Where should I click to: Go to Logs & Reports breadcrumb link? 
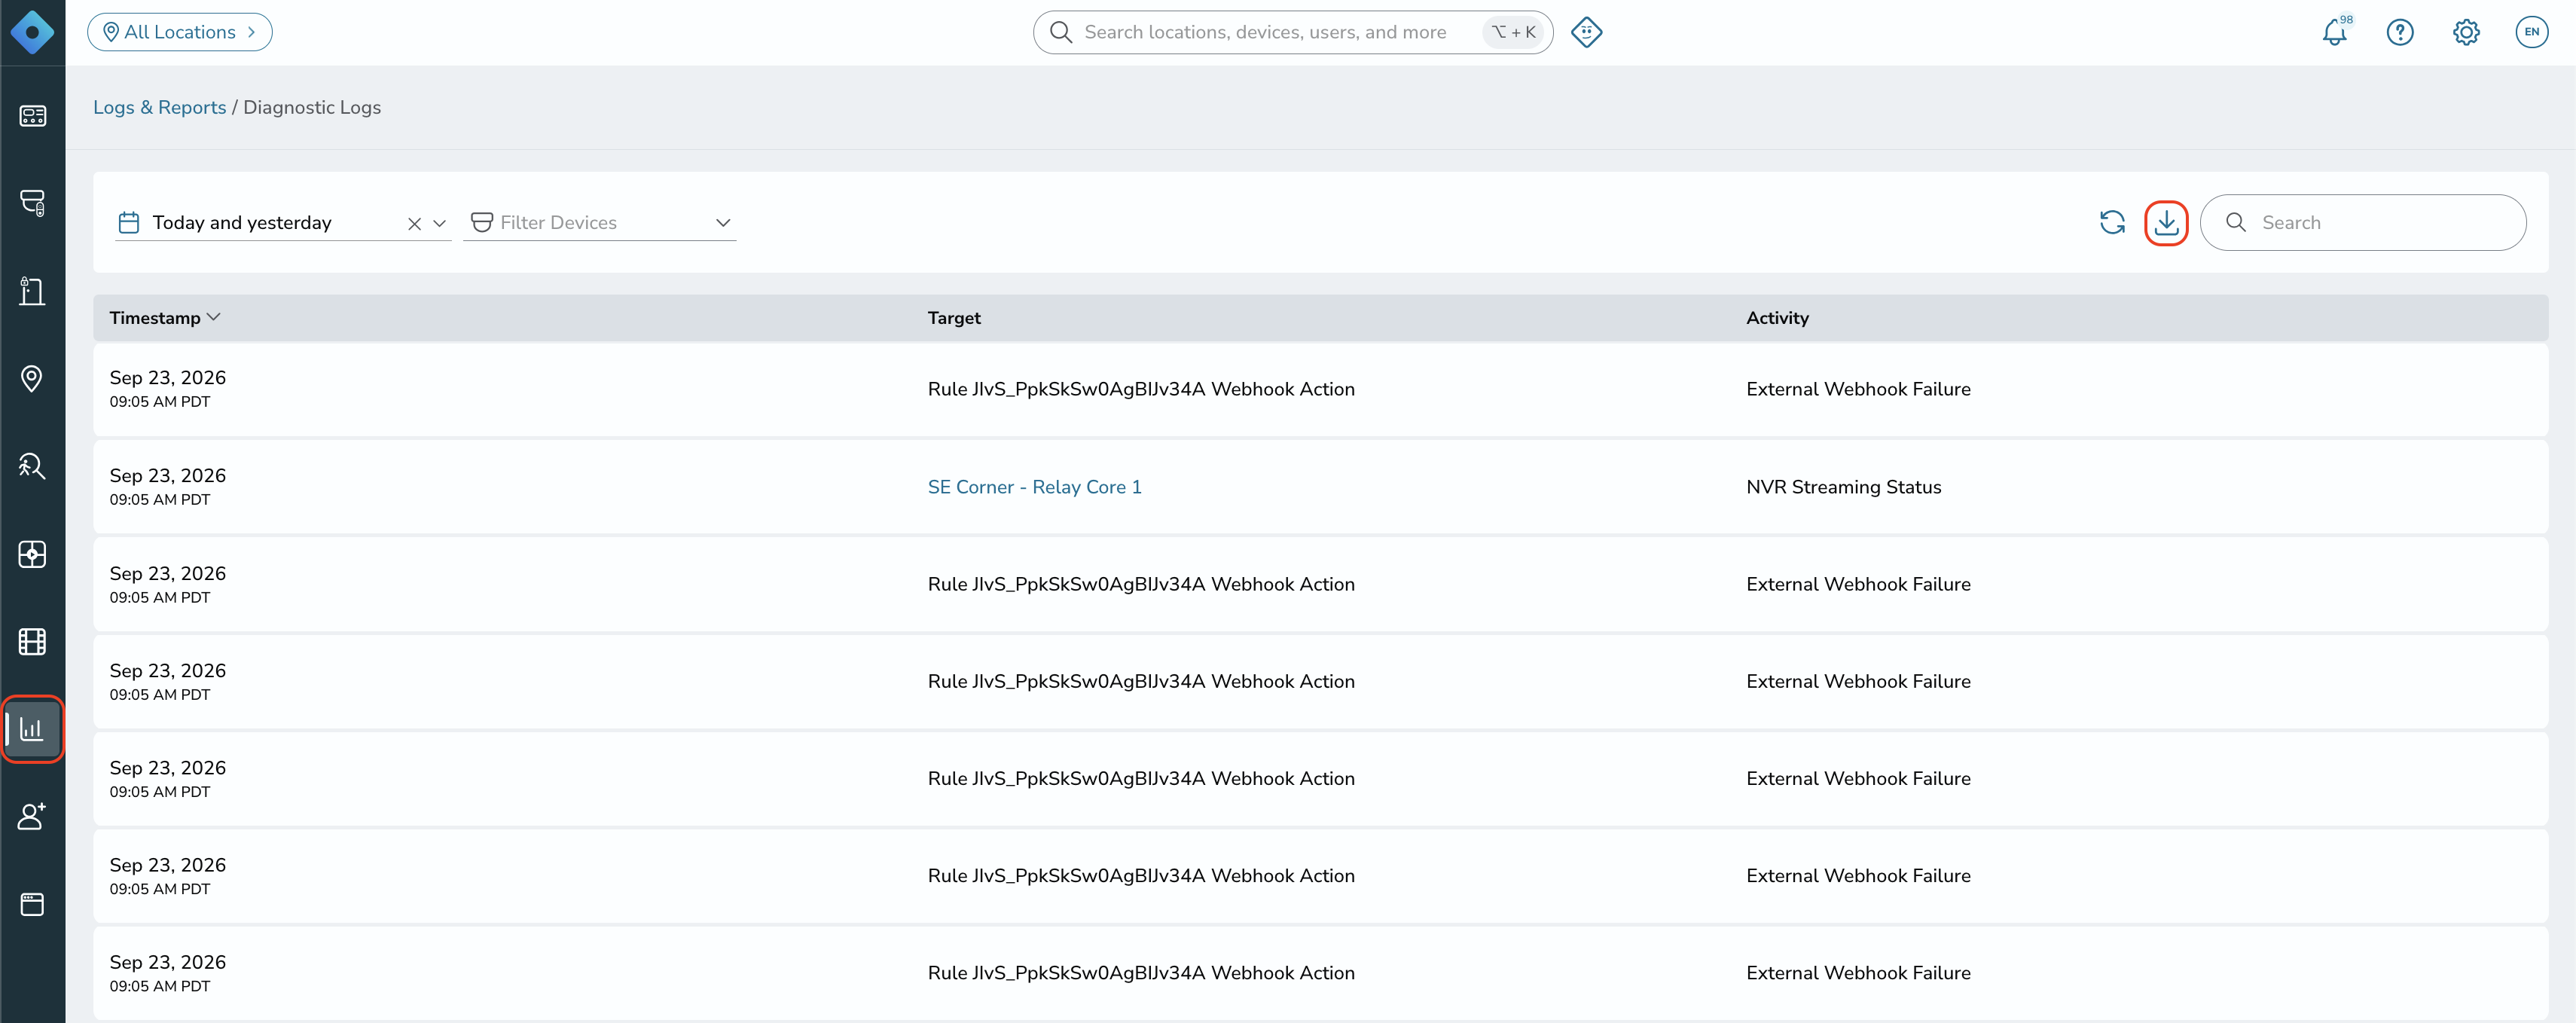[160, 107]
